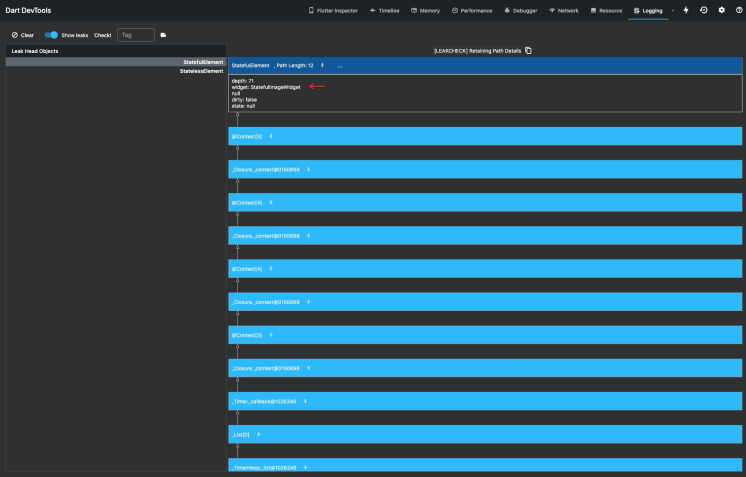Trigger hot reload via lightning bolt icon
The image size is (746, 477).
[x=686, y=10]
